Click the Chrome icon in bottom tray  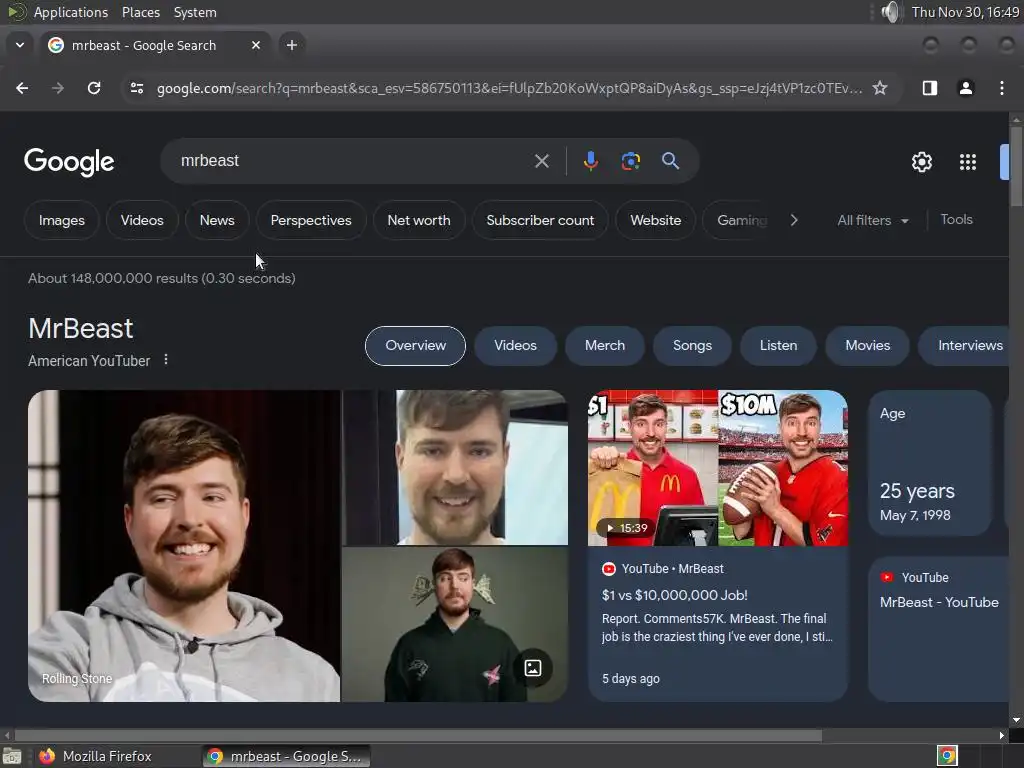(947, 756)
